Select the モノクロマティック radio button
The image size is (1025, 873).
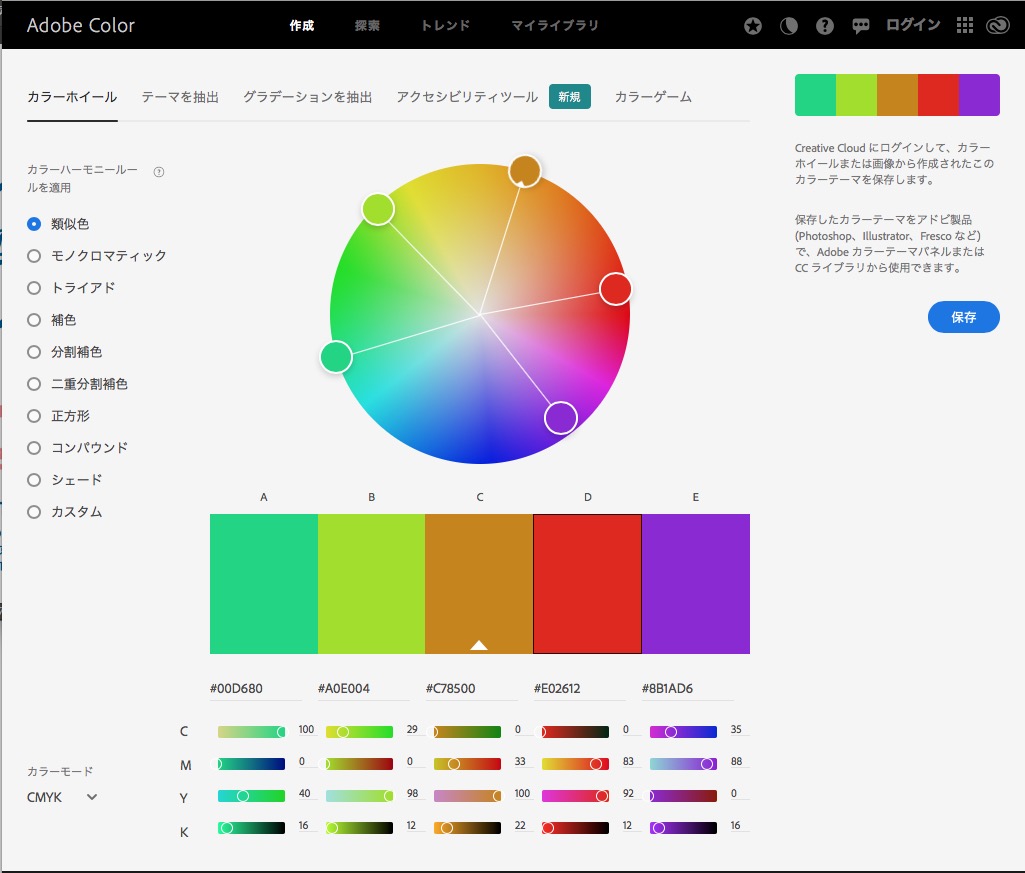pyautogui.click(x=34, y=256)
